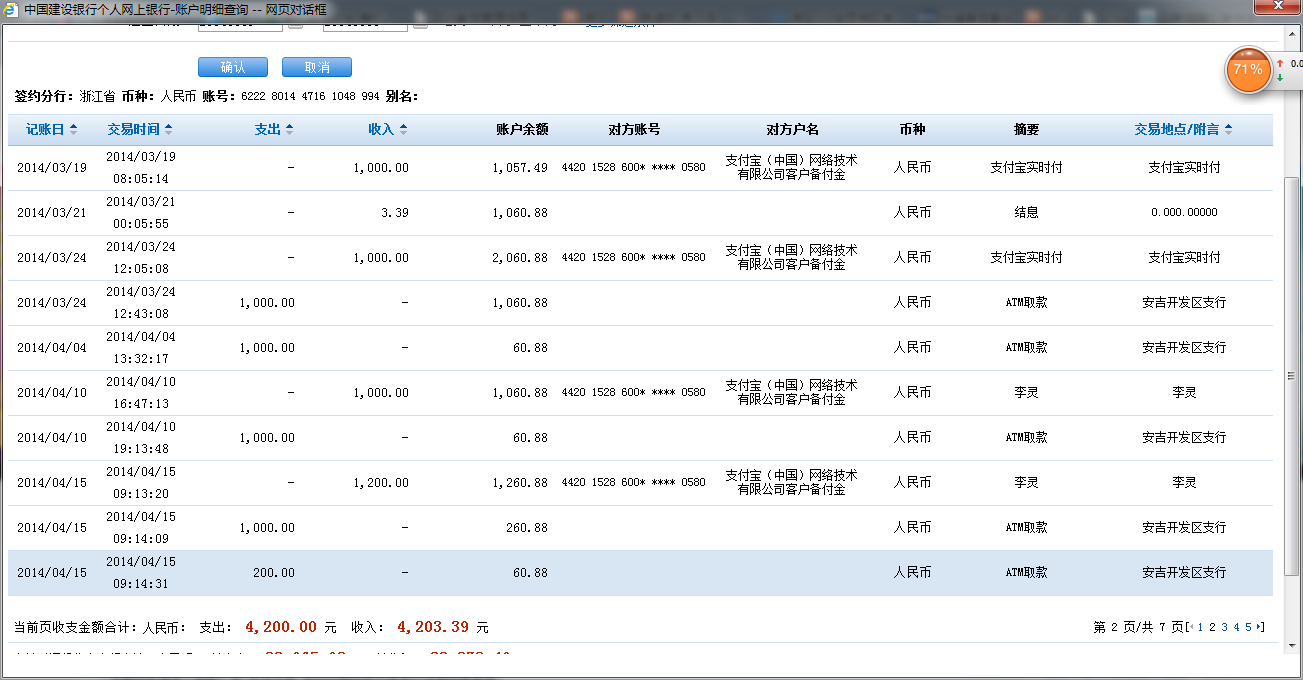Click the sort arrows beside 记账日
This screenshot has width=1303, height=680.
(x=72, y=130)
